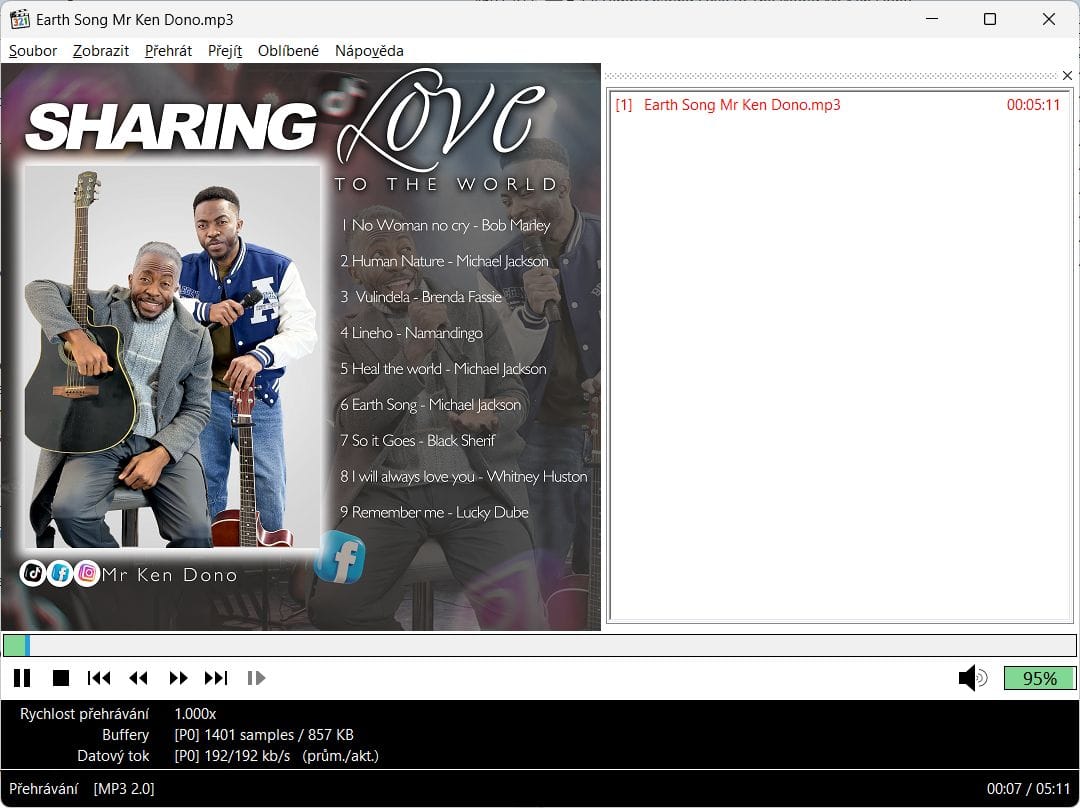Click the playlist panel drag grip
Viewport: 1080px width, 808px height.
point(831,76)
